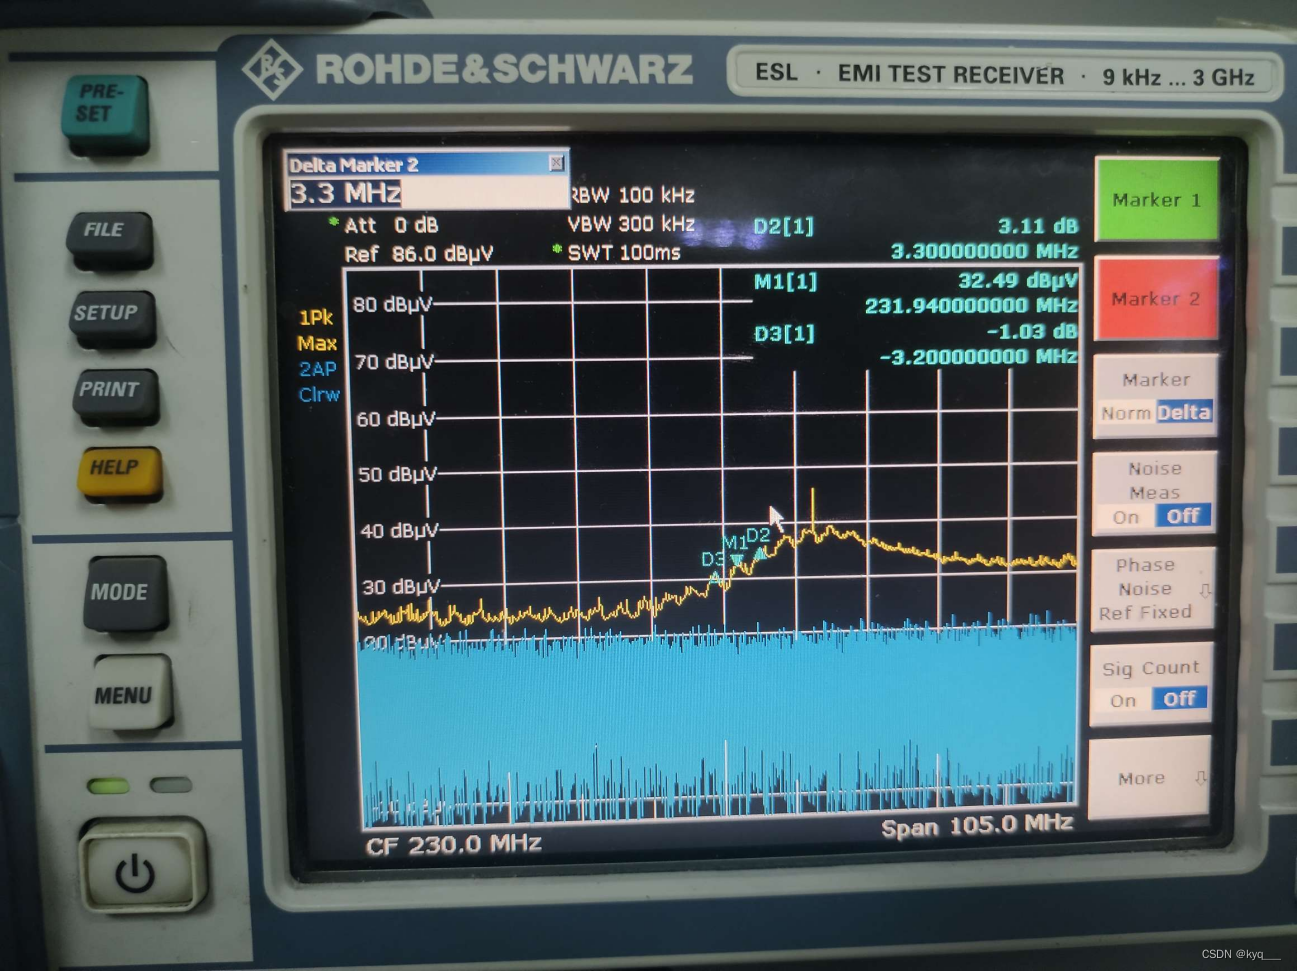The height and width of the screenshot is (971, 1297).
Task: Push the yellow HELP key
Action: 118,471
